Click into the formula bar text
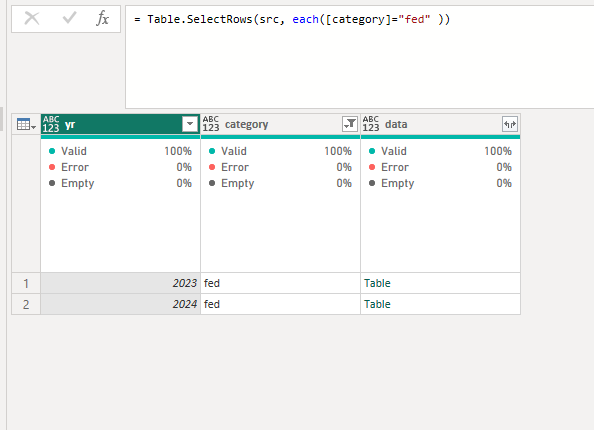Image resolution: width=594 pixels, height=430 pixels. pos(292,19)
